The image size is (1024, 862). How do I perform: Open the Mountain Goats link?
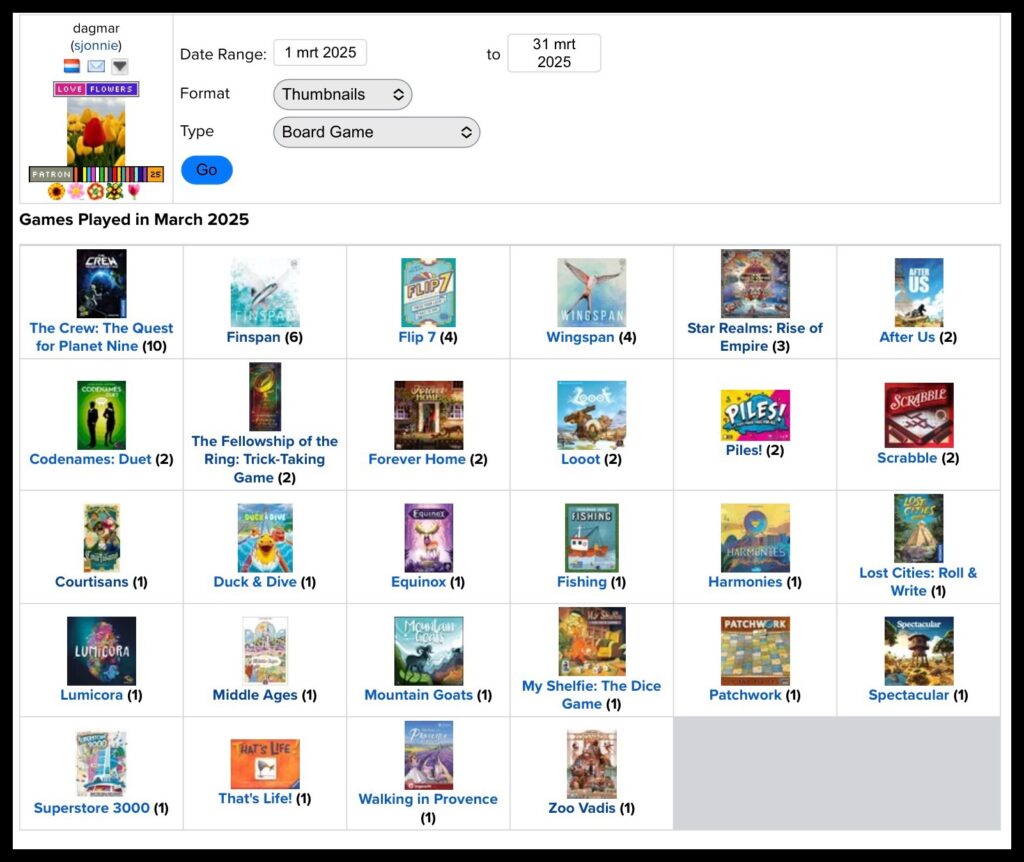point(418,695)
